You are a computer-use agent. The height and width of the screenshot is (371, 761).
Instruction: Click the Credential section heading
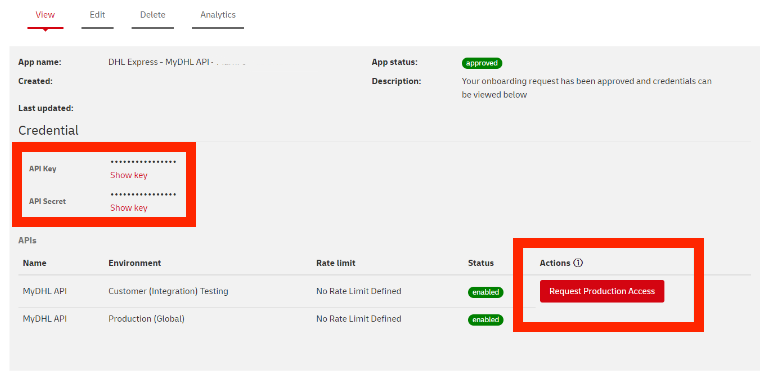(48, 131)
